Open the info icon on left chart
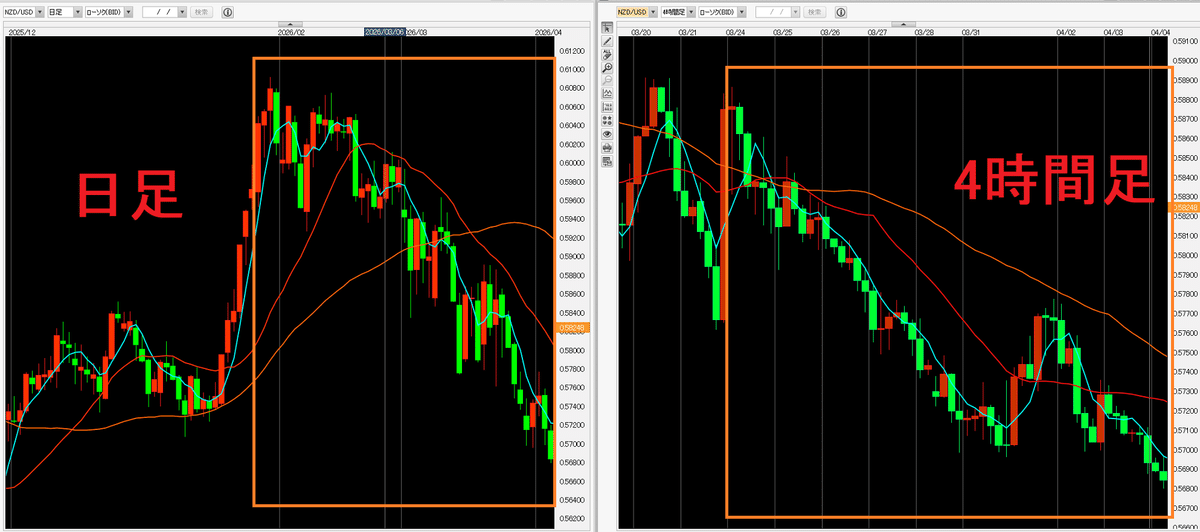Screen dimensions: 1200x532 [228, 12]
